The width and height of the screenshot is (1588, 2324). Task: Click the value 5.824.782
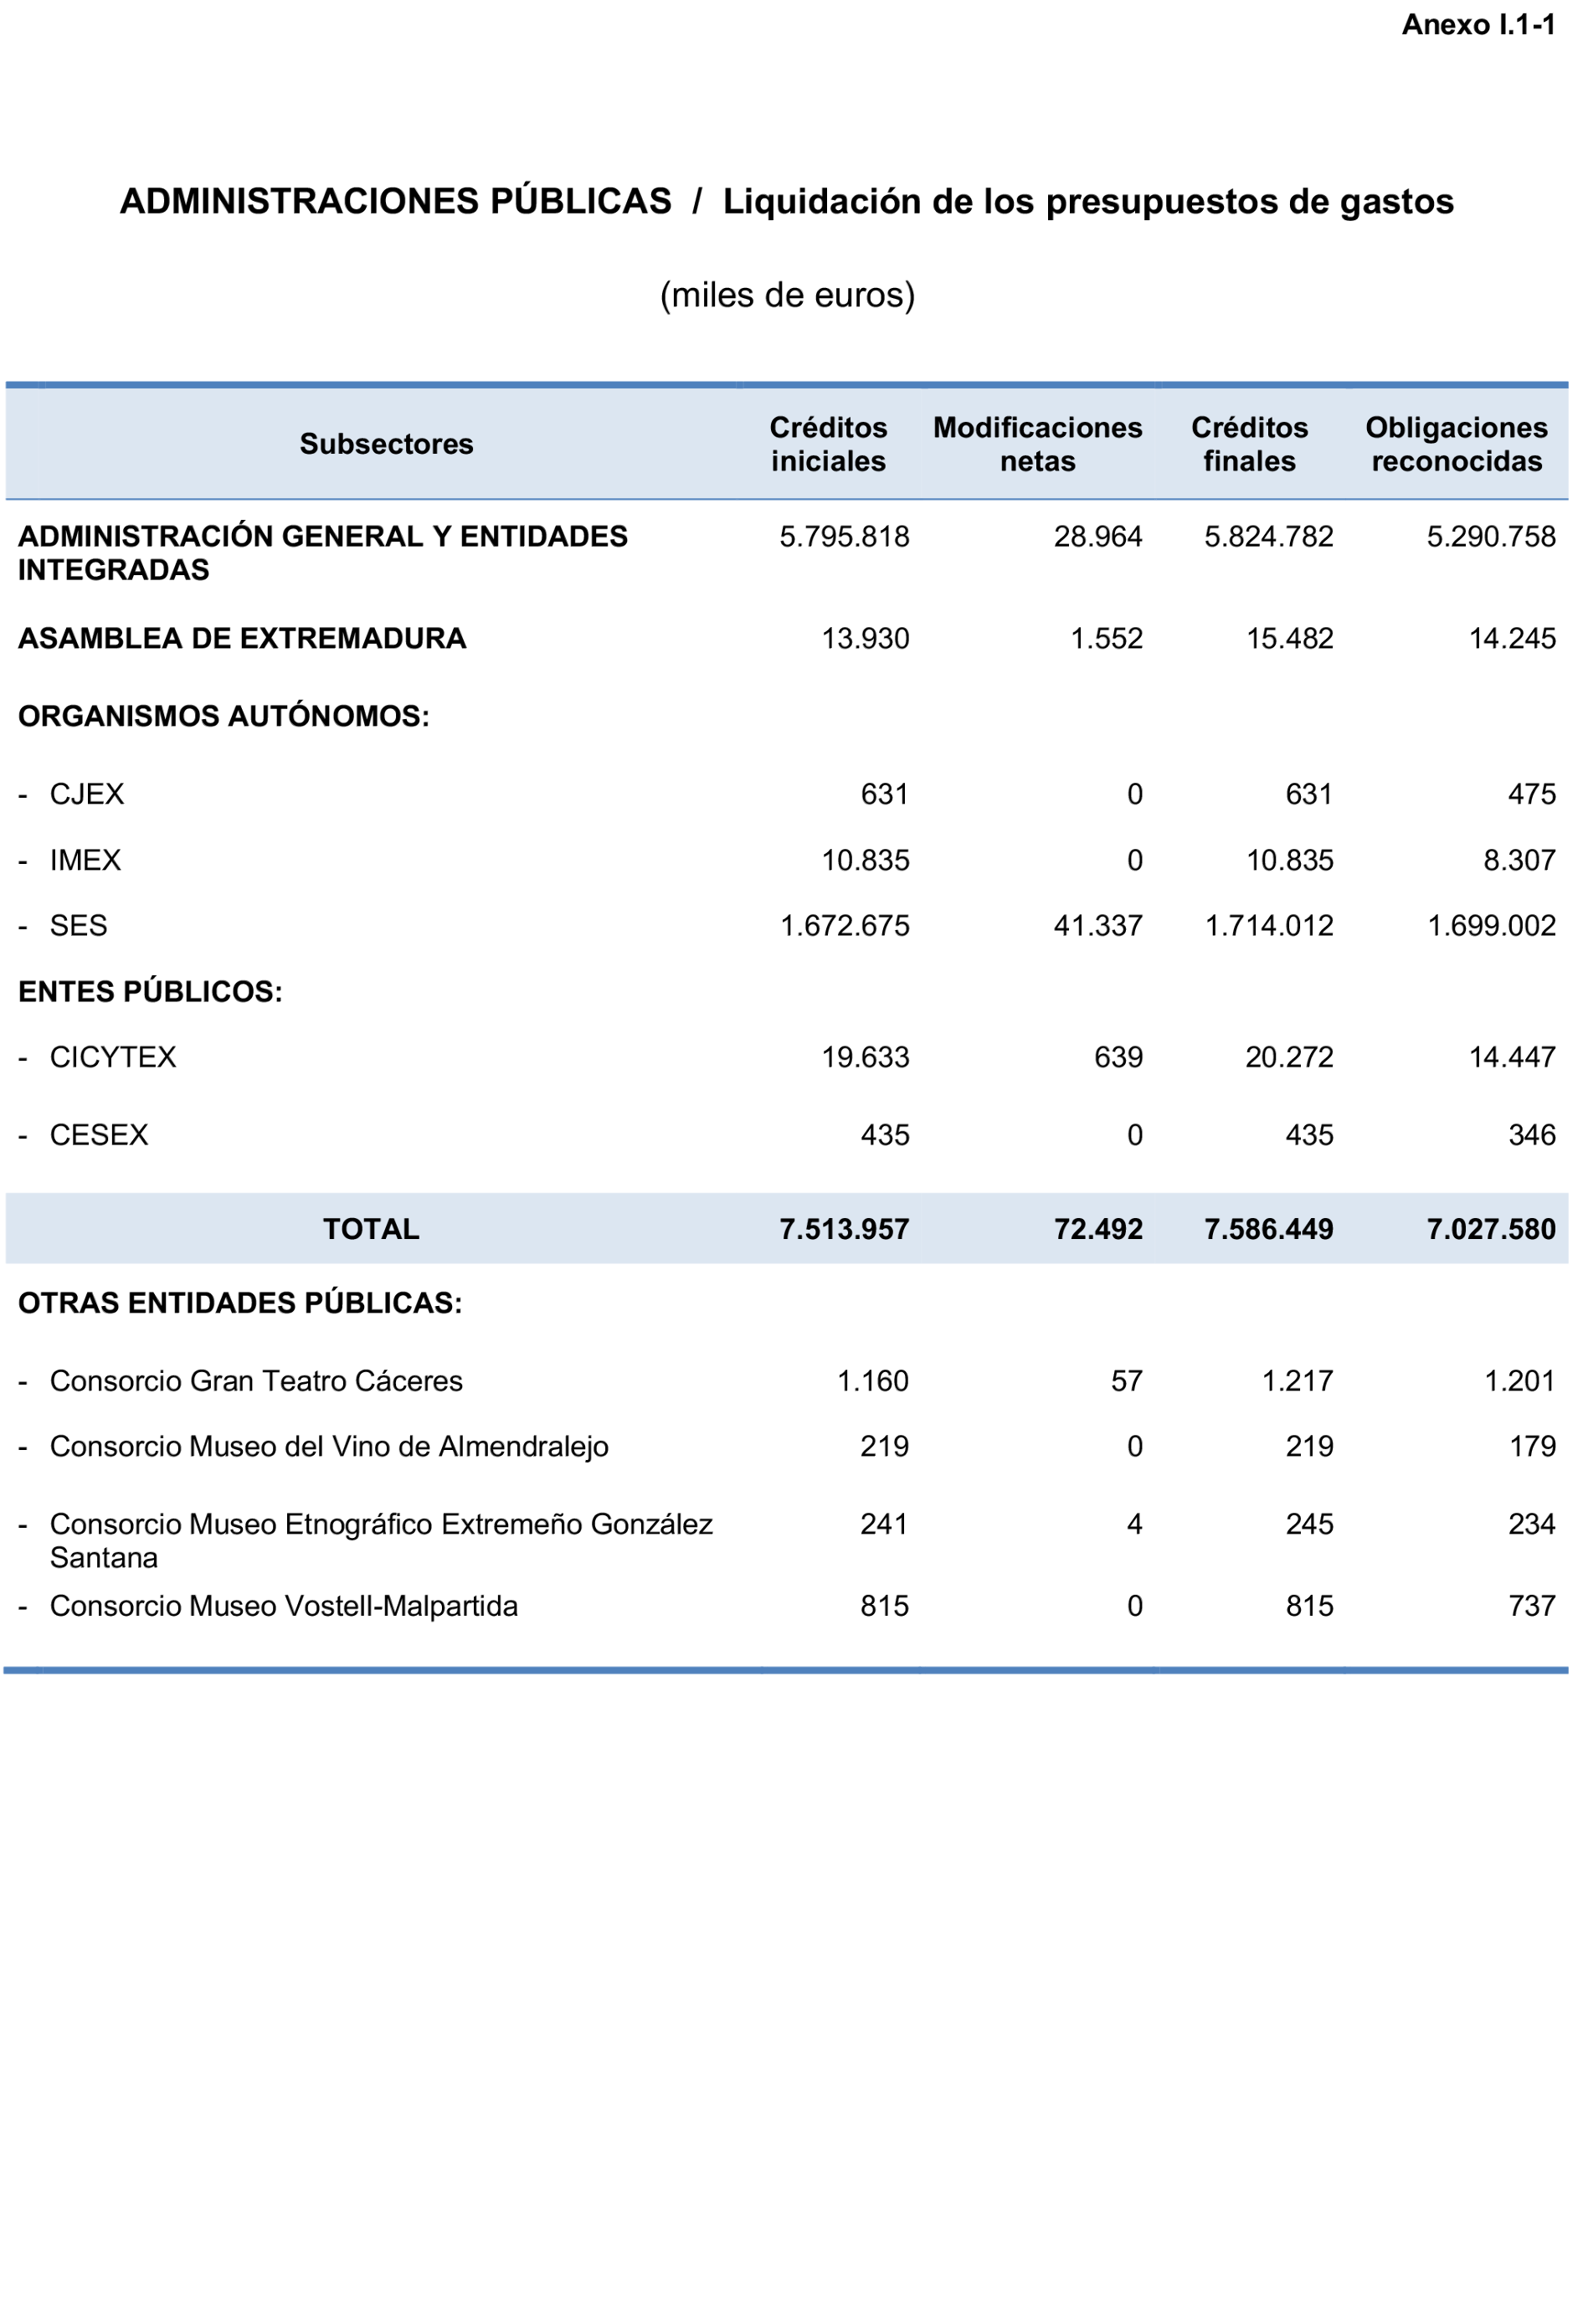pos(1268,537)
